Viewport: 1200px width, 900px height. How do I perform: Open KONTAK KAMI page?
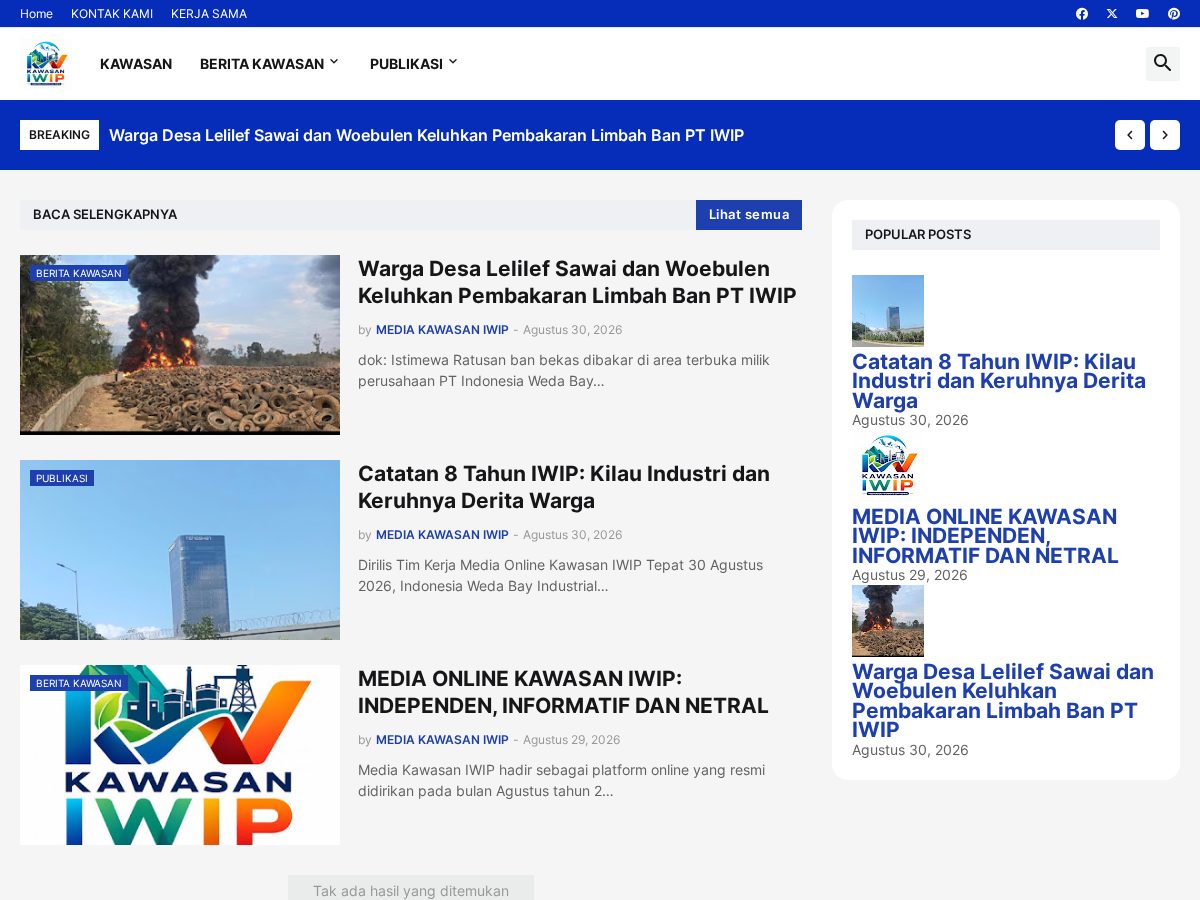112,14
